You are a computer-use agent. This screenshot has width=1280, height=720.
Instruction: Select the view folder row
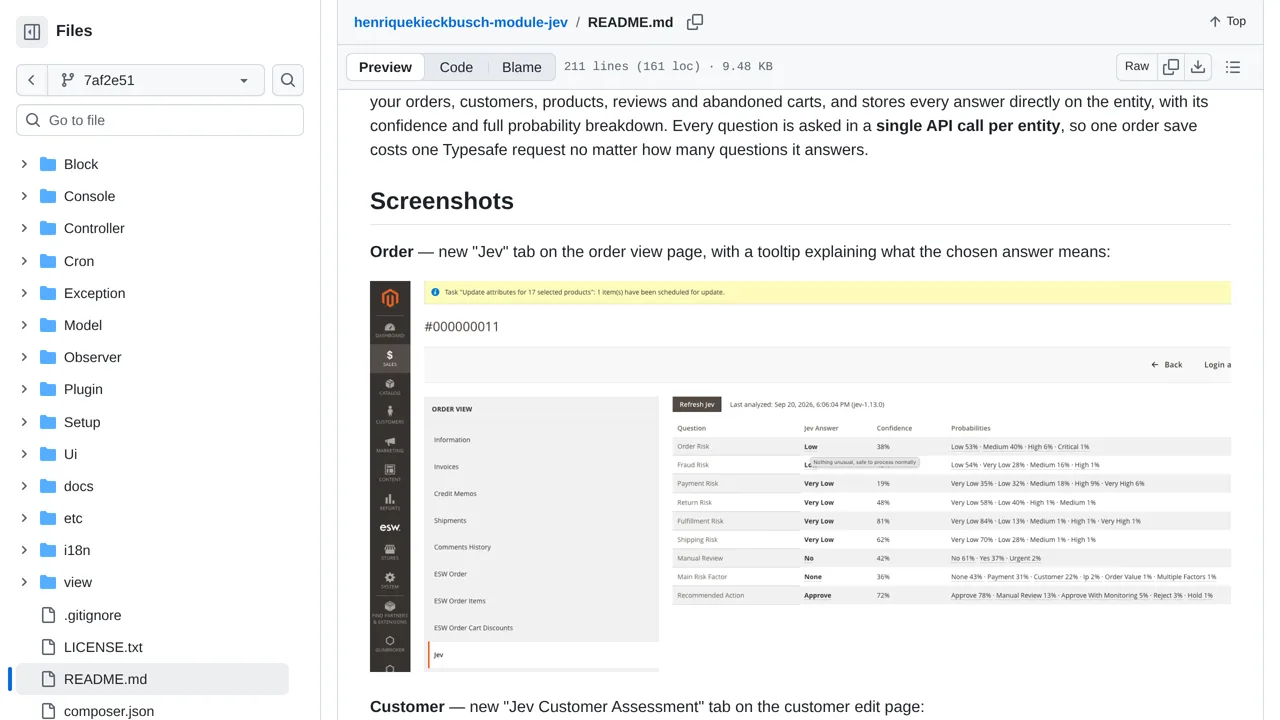[x=152, y=582]
